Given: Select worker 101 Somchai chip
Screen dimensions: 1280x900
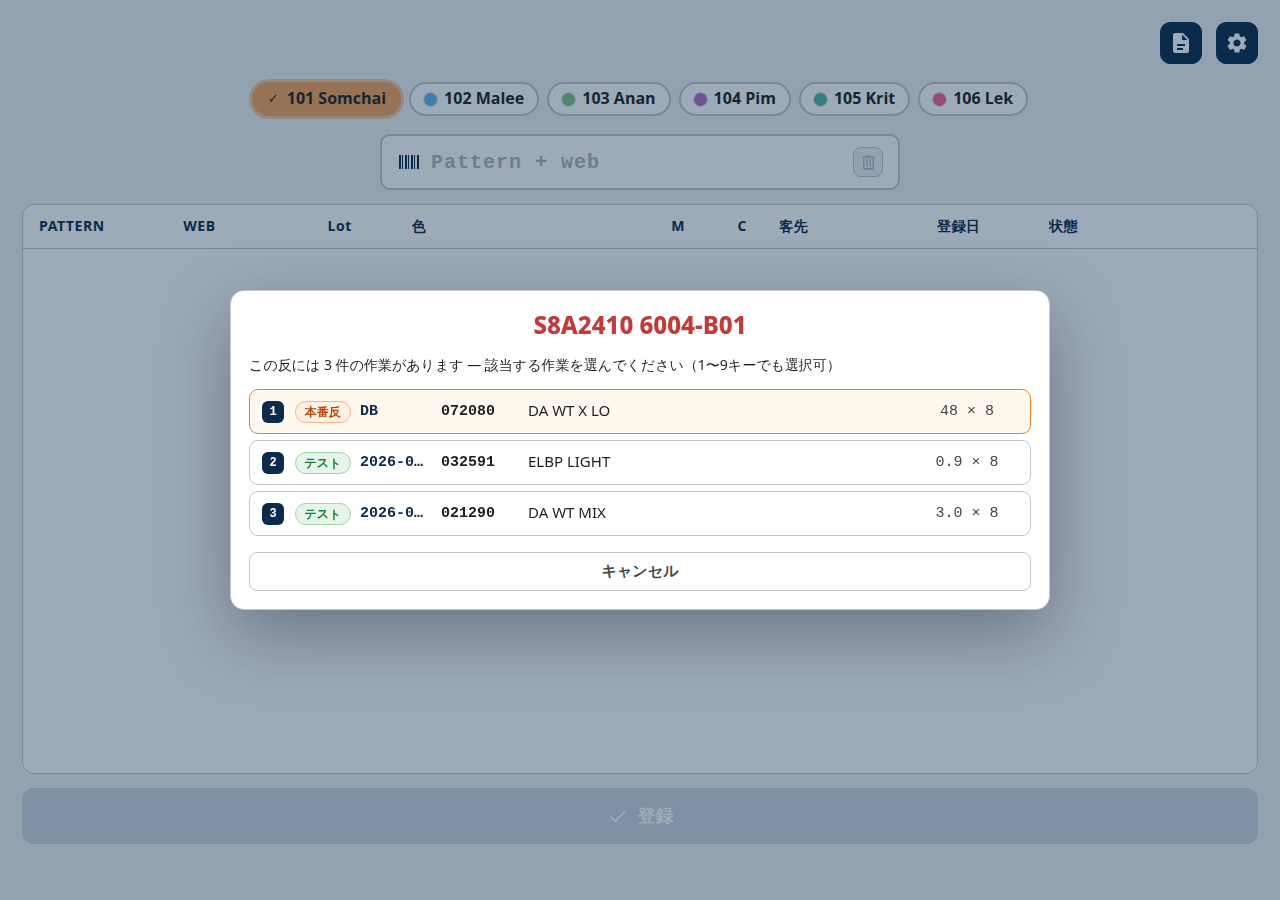Looking at the screenshot, I should pos(326,99).
